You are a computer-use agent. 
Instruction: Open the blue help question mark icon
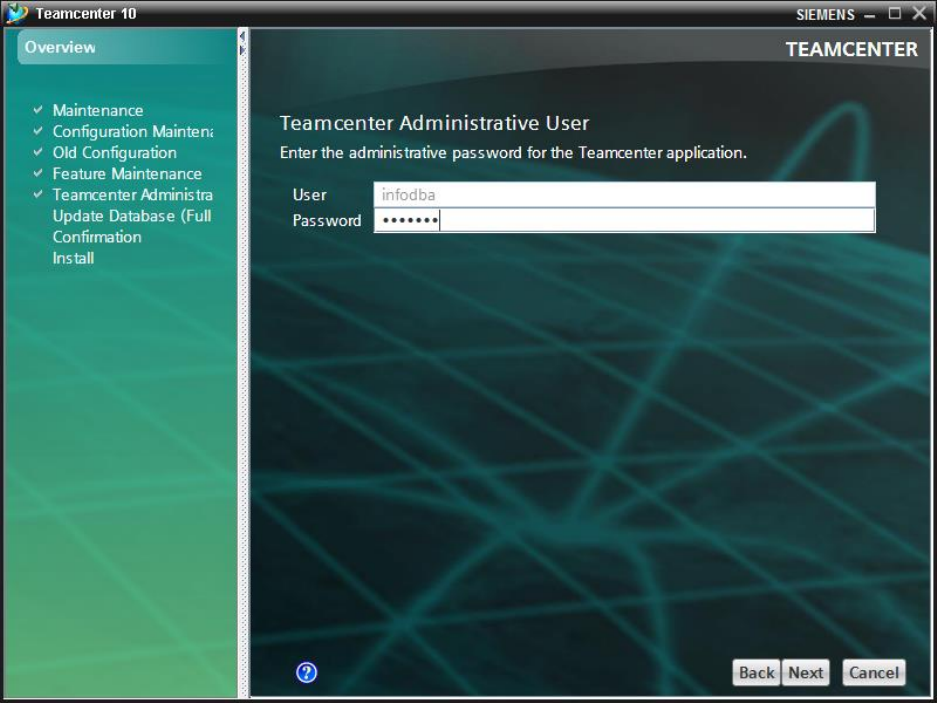point(307,673)
